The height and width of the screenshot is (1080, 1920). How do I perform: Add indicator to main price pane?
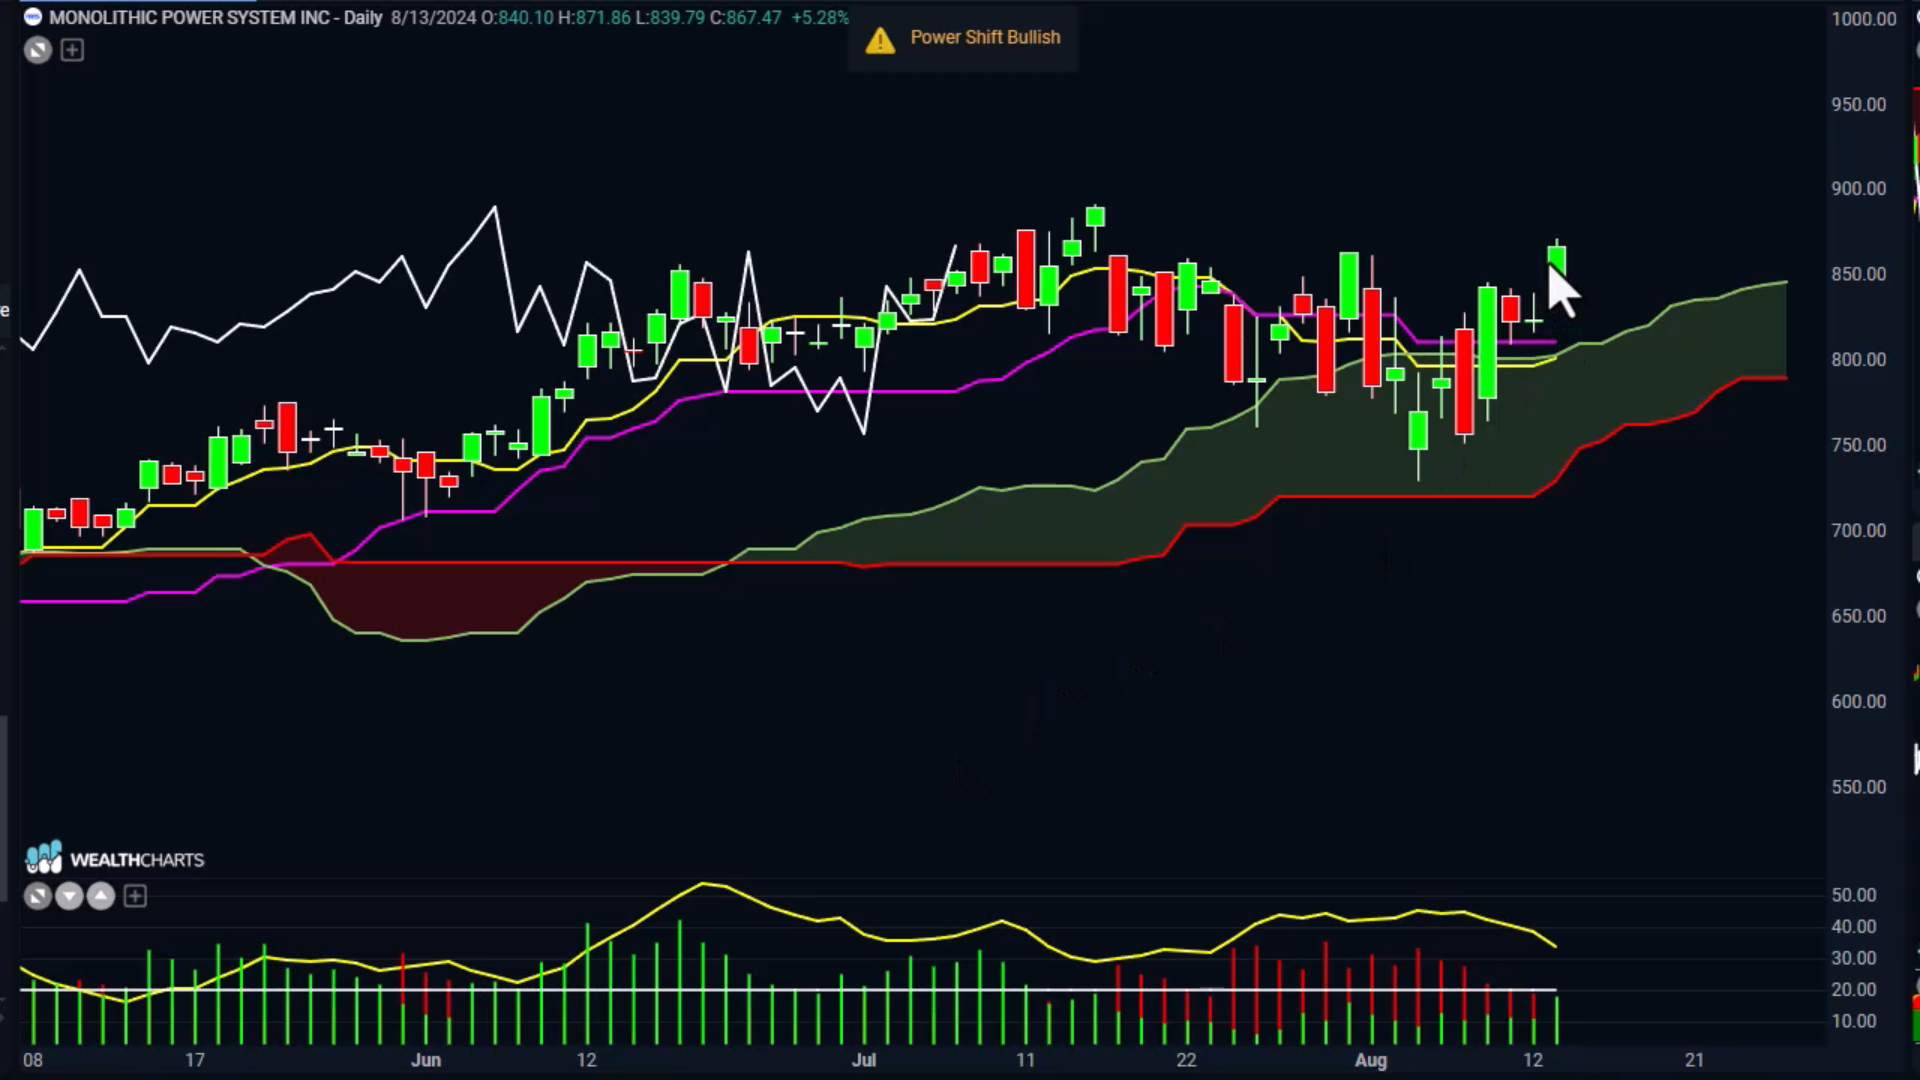[72, 50]
